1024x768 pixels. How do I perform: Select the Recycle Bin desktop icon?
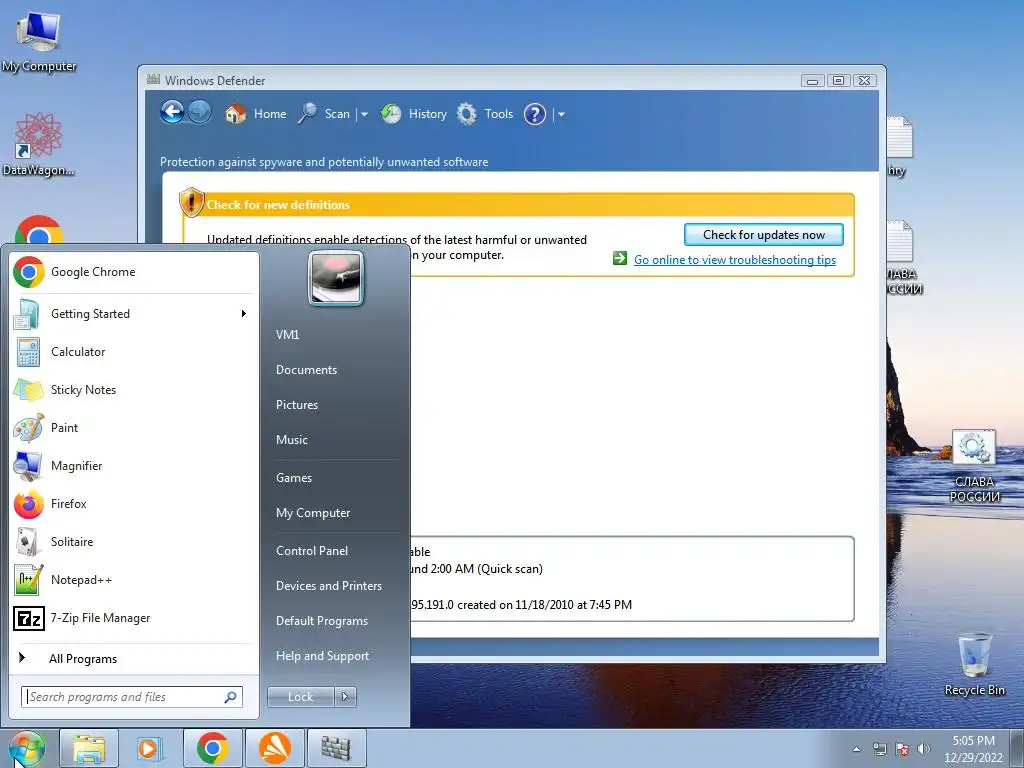click(x=974, y=664)
